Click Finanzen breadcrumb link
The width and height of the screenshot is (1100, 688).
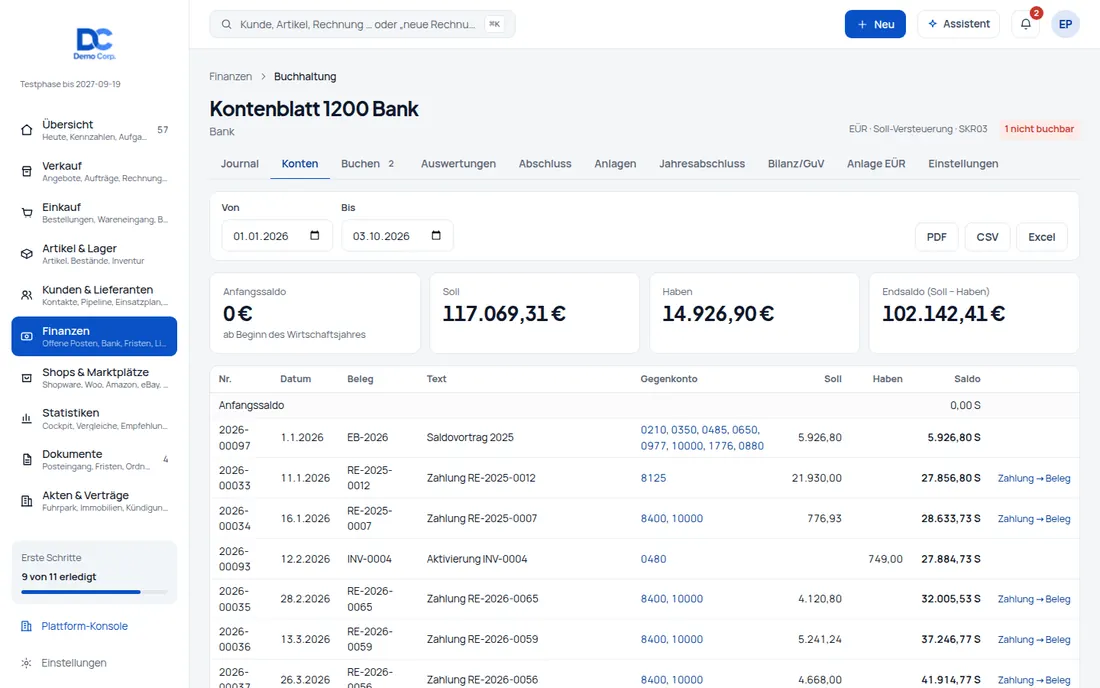pyautogui.click(x=230, y=76)
